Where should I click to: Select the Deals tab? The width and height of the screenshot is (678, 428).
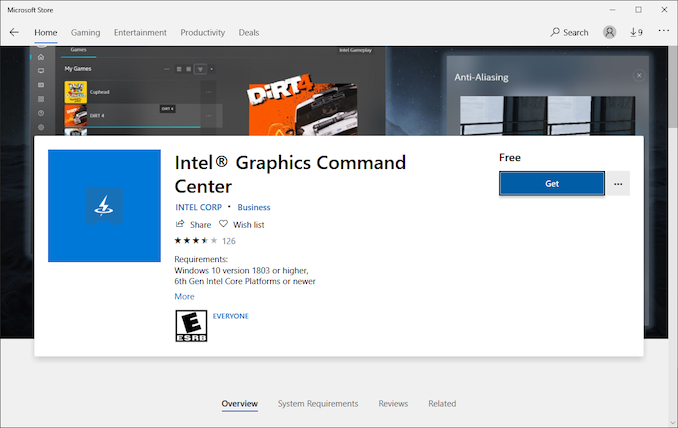249,32
